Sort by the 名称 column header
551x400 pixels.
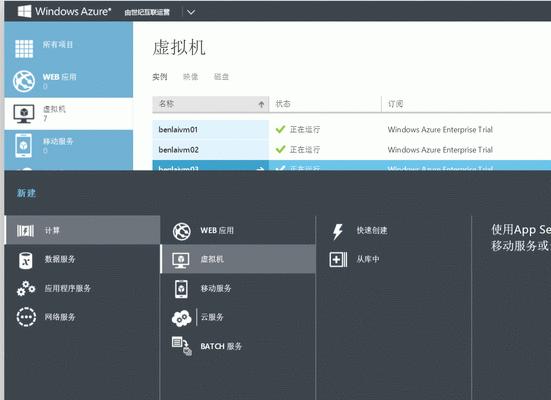click(x=210, y=104)
